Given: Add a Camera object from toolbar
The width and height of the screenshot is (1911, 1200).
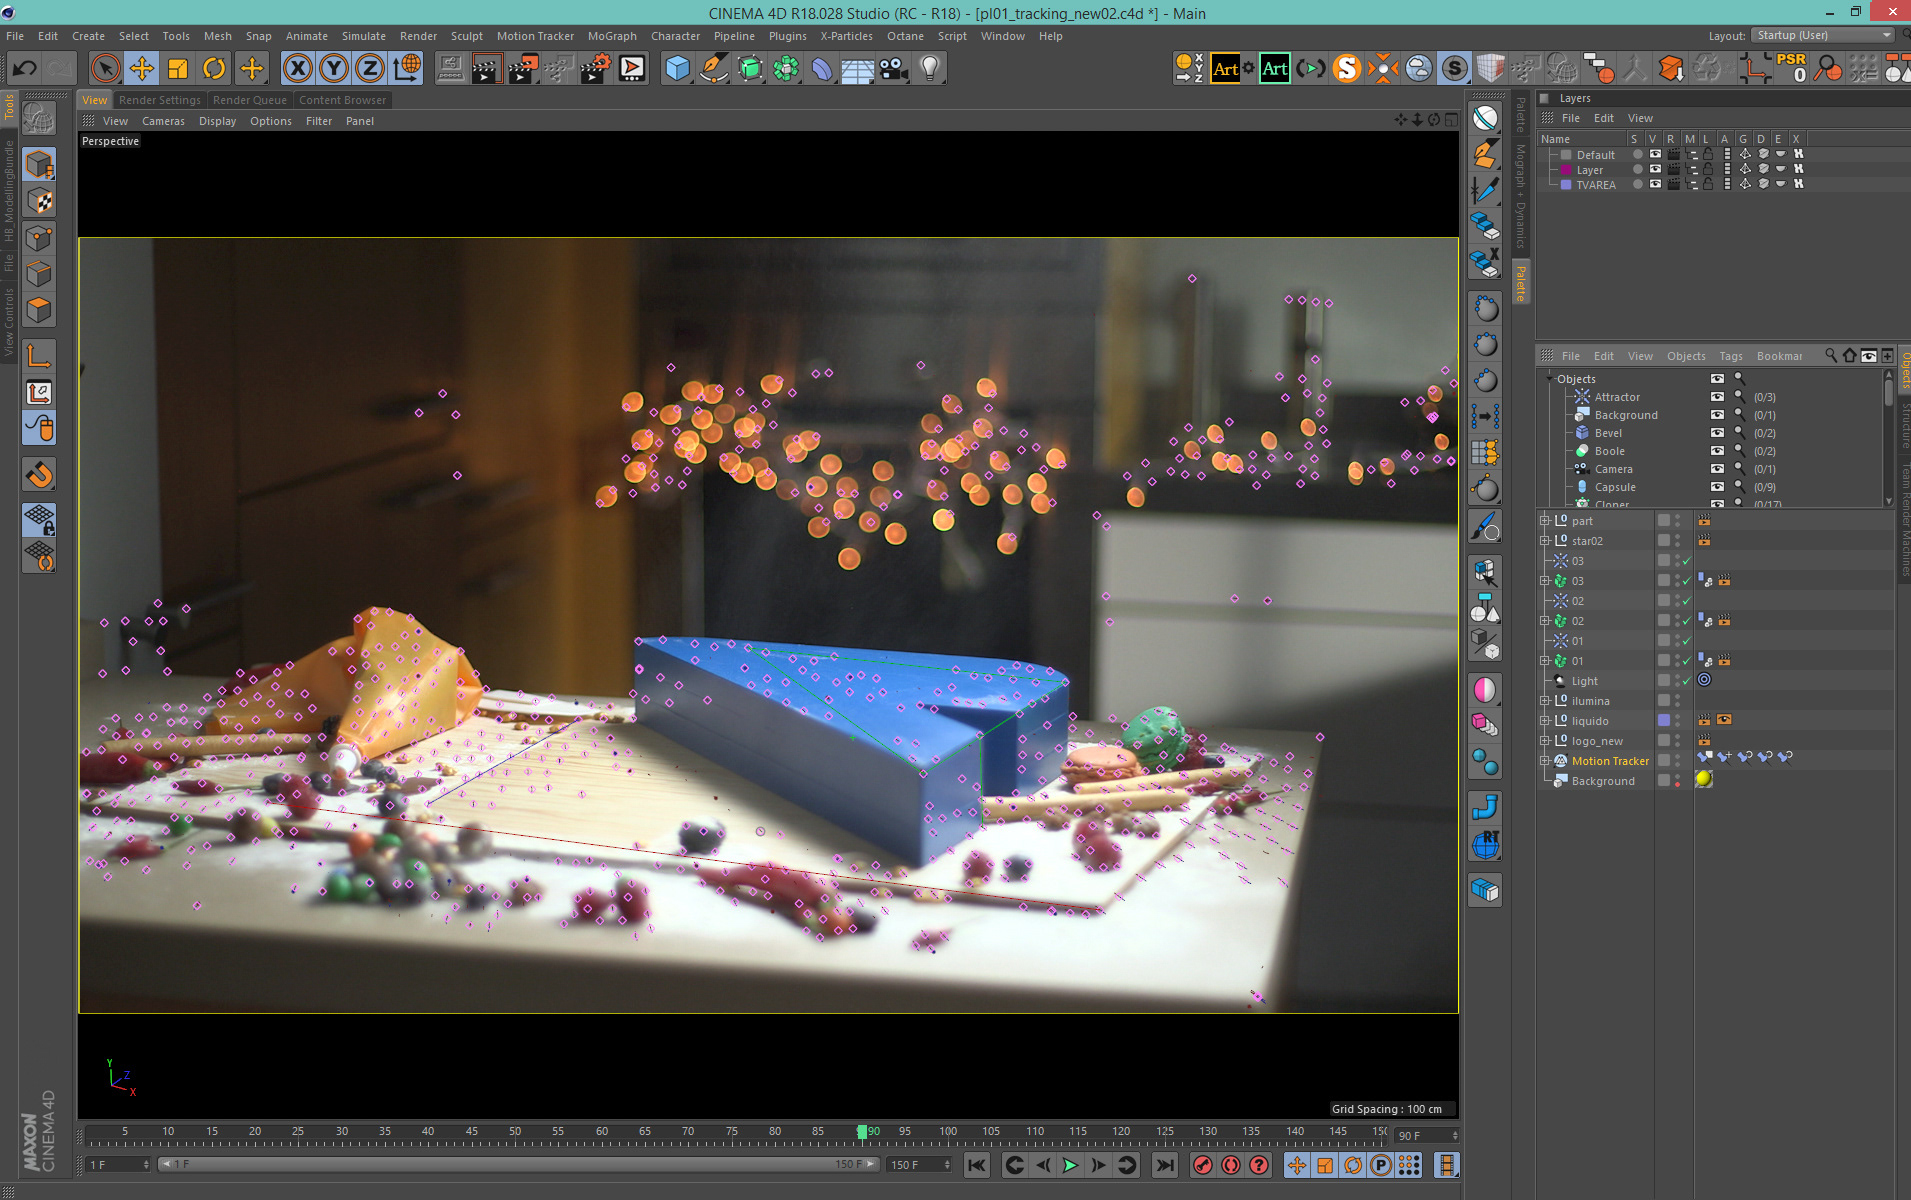Looking at the screenshot, I should pos(894,69).
